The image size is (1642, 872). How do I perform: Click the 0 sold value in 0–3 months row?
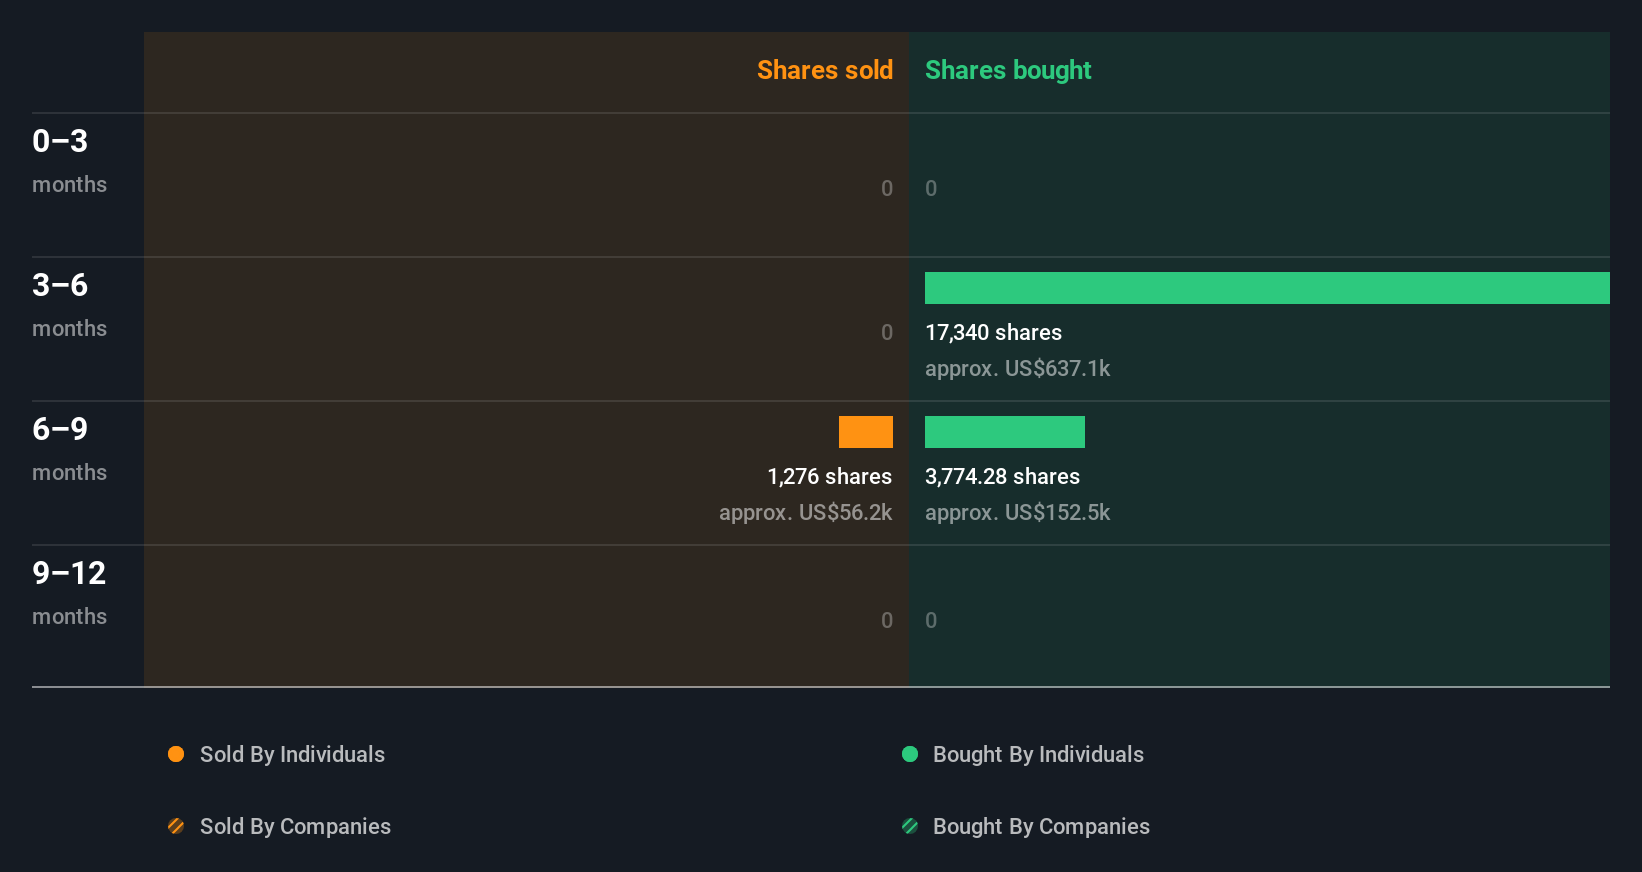pos(887,188)
